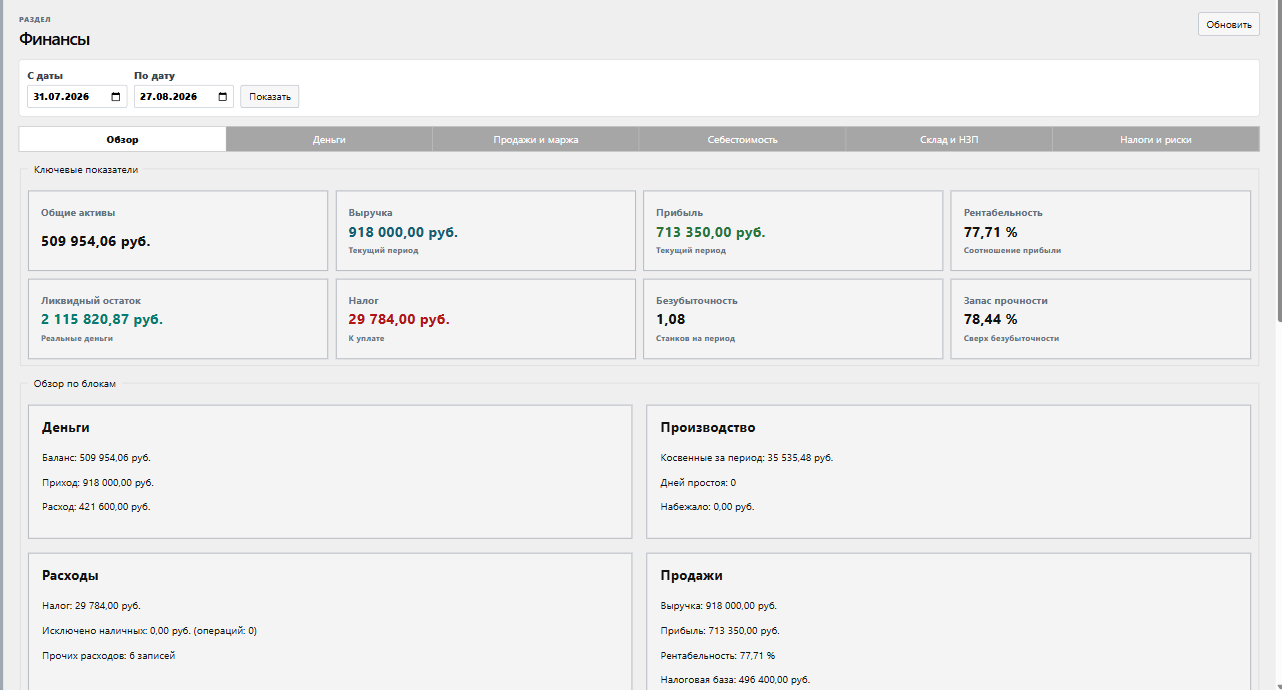
Task: Click the 'Реальные деньги' caption
Action: point(77,339)
